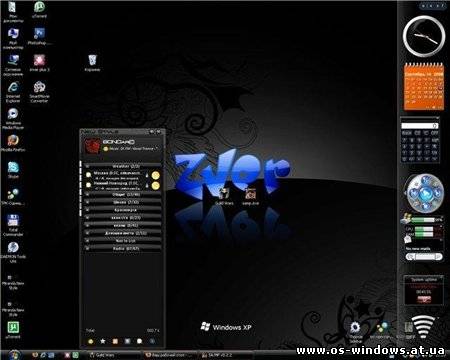
Task: Open the square green uTorrent desktop icon
Action: pyautogui.click(x=13, y=329)
